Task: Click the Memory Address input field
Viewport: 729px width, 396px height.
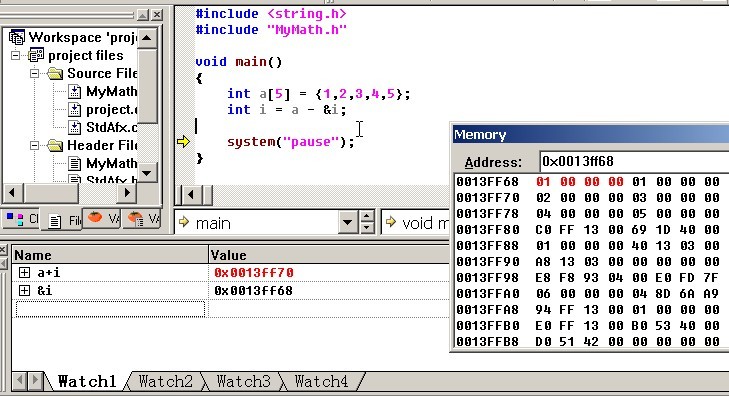Action: click(634, 162)
